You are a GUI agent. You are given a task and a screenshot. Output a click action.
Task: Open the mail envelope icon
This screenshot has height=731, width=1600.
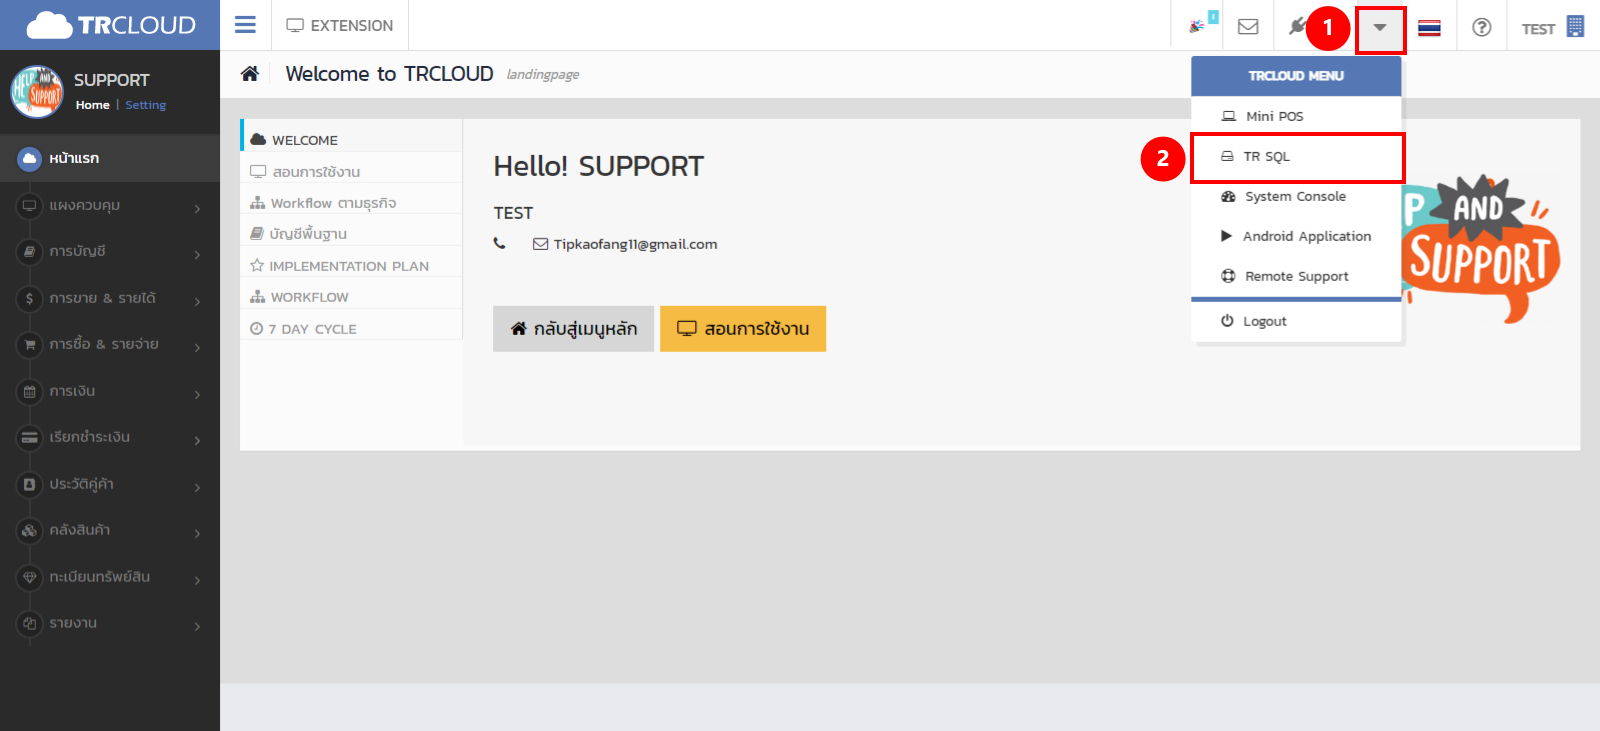[1248, 26]
